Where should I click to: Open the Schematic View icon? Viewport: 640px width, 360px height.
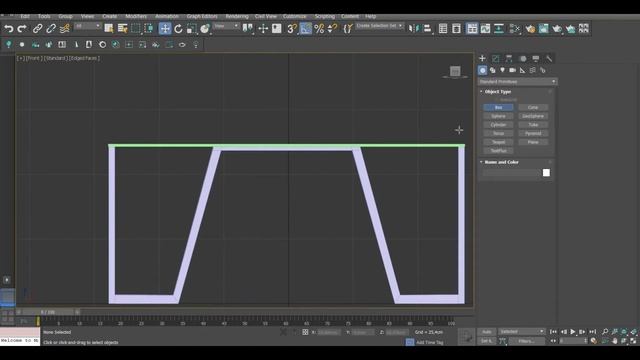pyautogui.click(x=499, y=29)
